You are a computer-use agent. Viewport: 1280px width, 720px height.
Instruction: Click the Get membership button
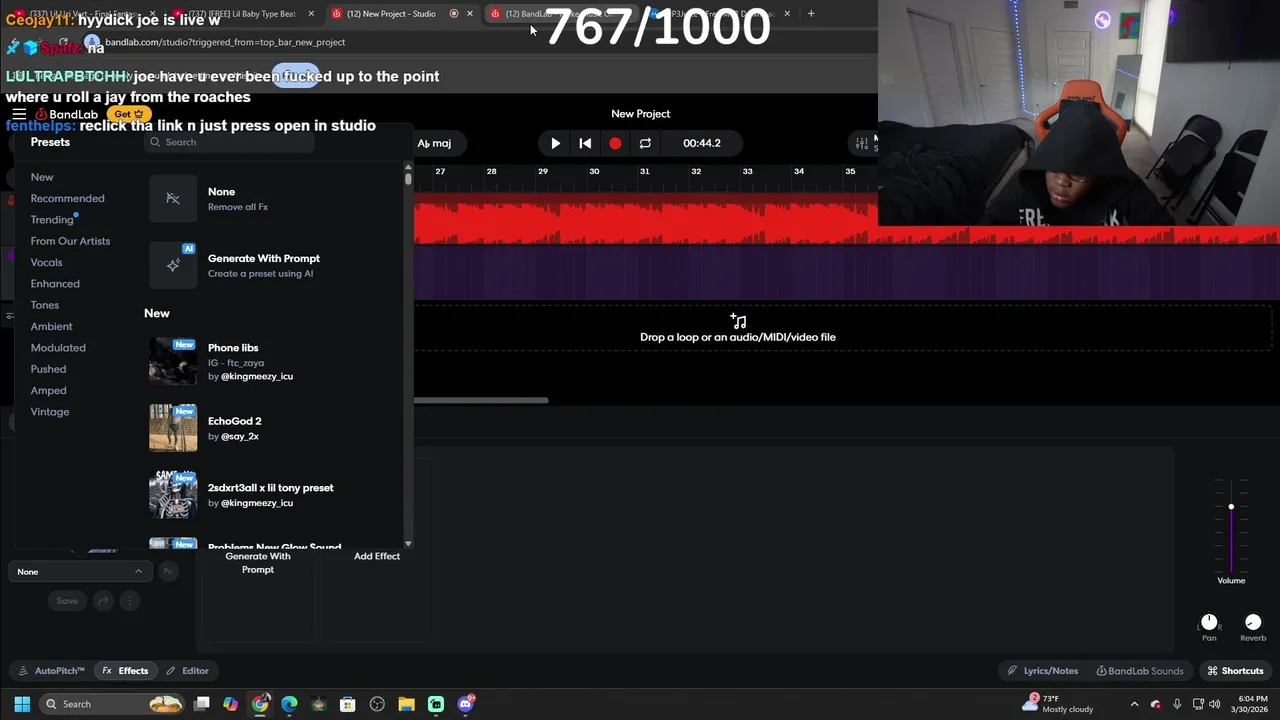coord(128,114)
